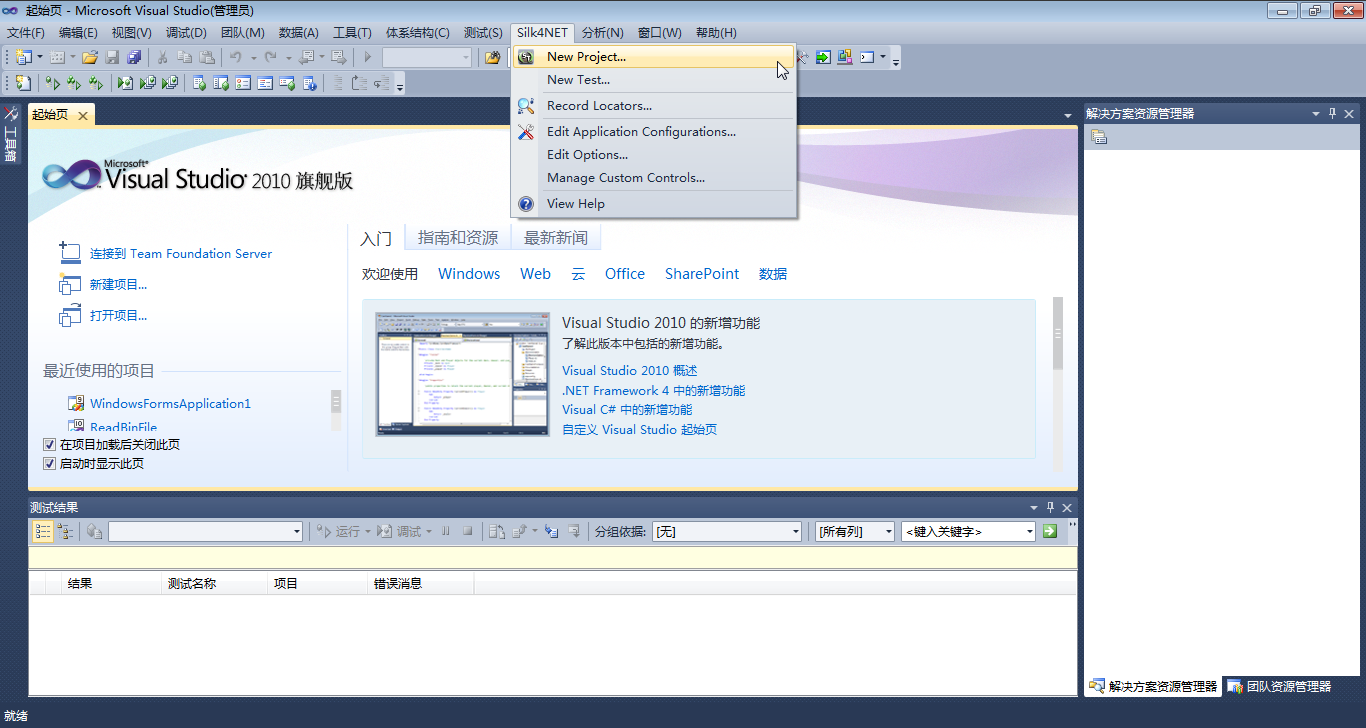Viewport: 1366px width, 728px height.
Task: Click the Undo arrow icon
Action: pos(236,57)
